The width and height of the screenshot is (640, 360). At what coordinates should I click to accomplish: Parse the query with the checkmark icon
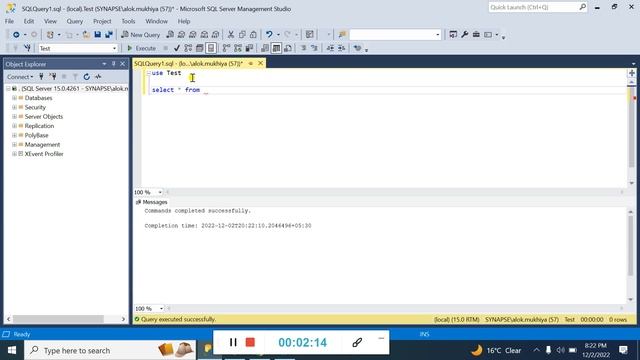(177, 48)
